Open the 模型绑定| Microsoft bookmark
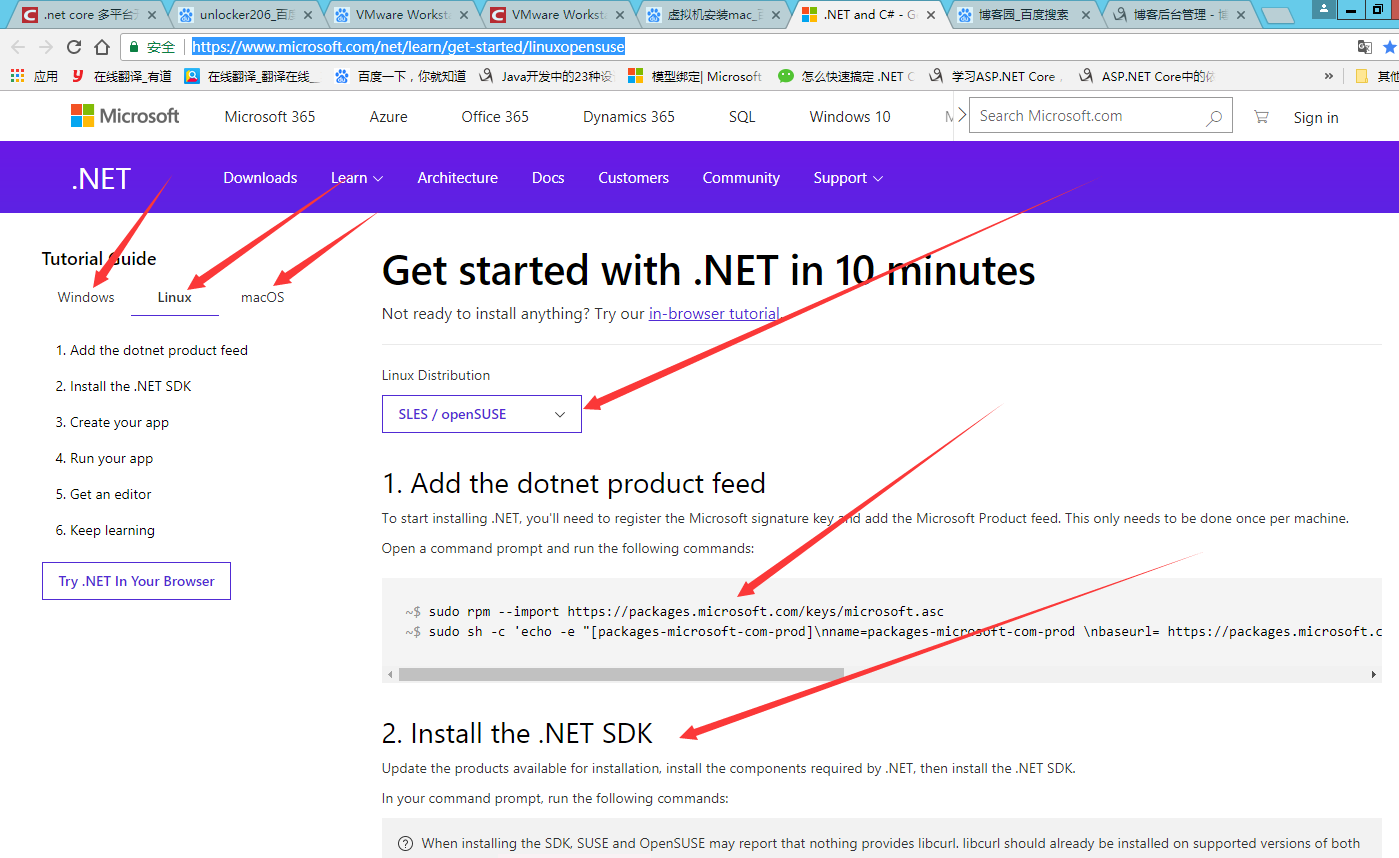1399x858 pixels. [695, 76]
